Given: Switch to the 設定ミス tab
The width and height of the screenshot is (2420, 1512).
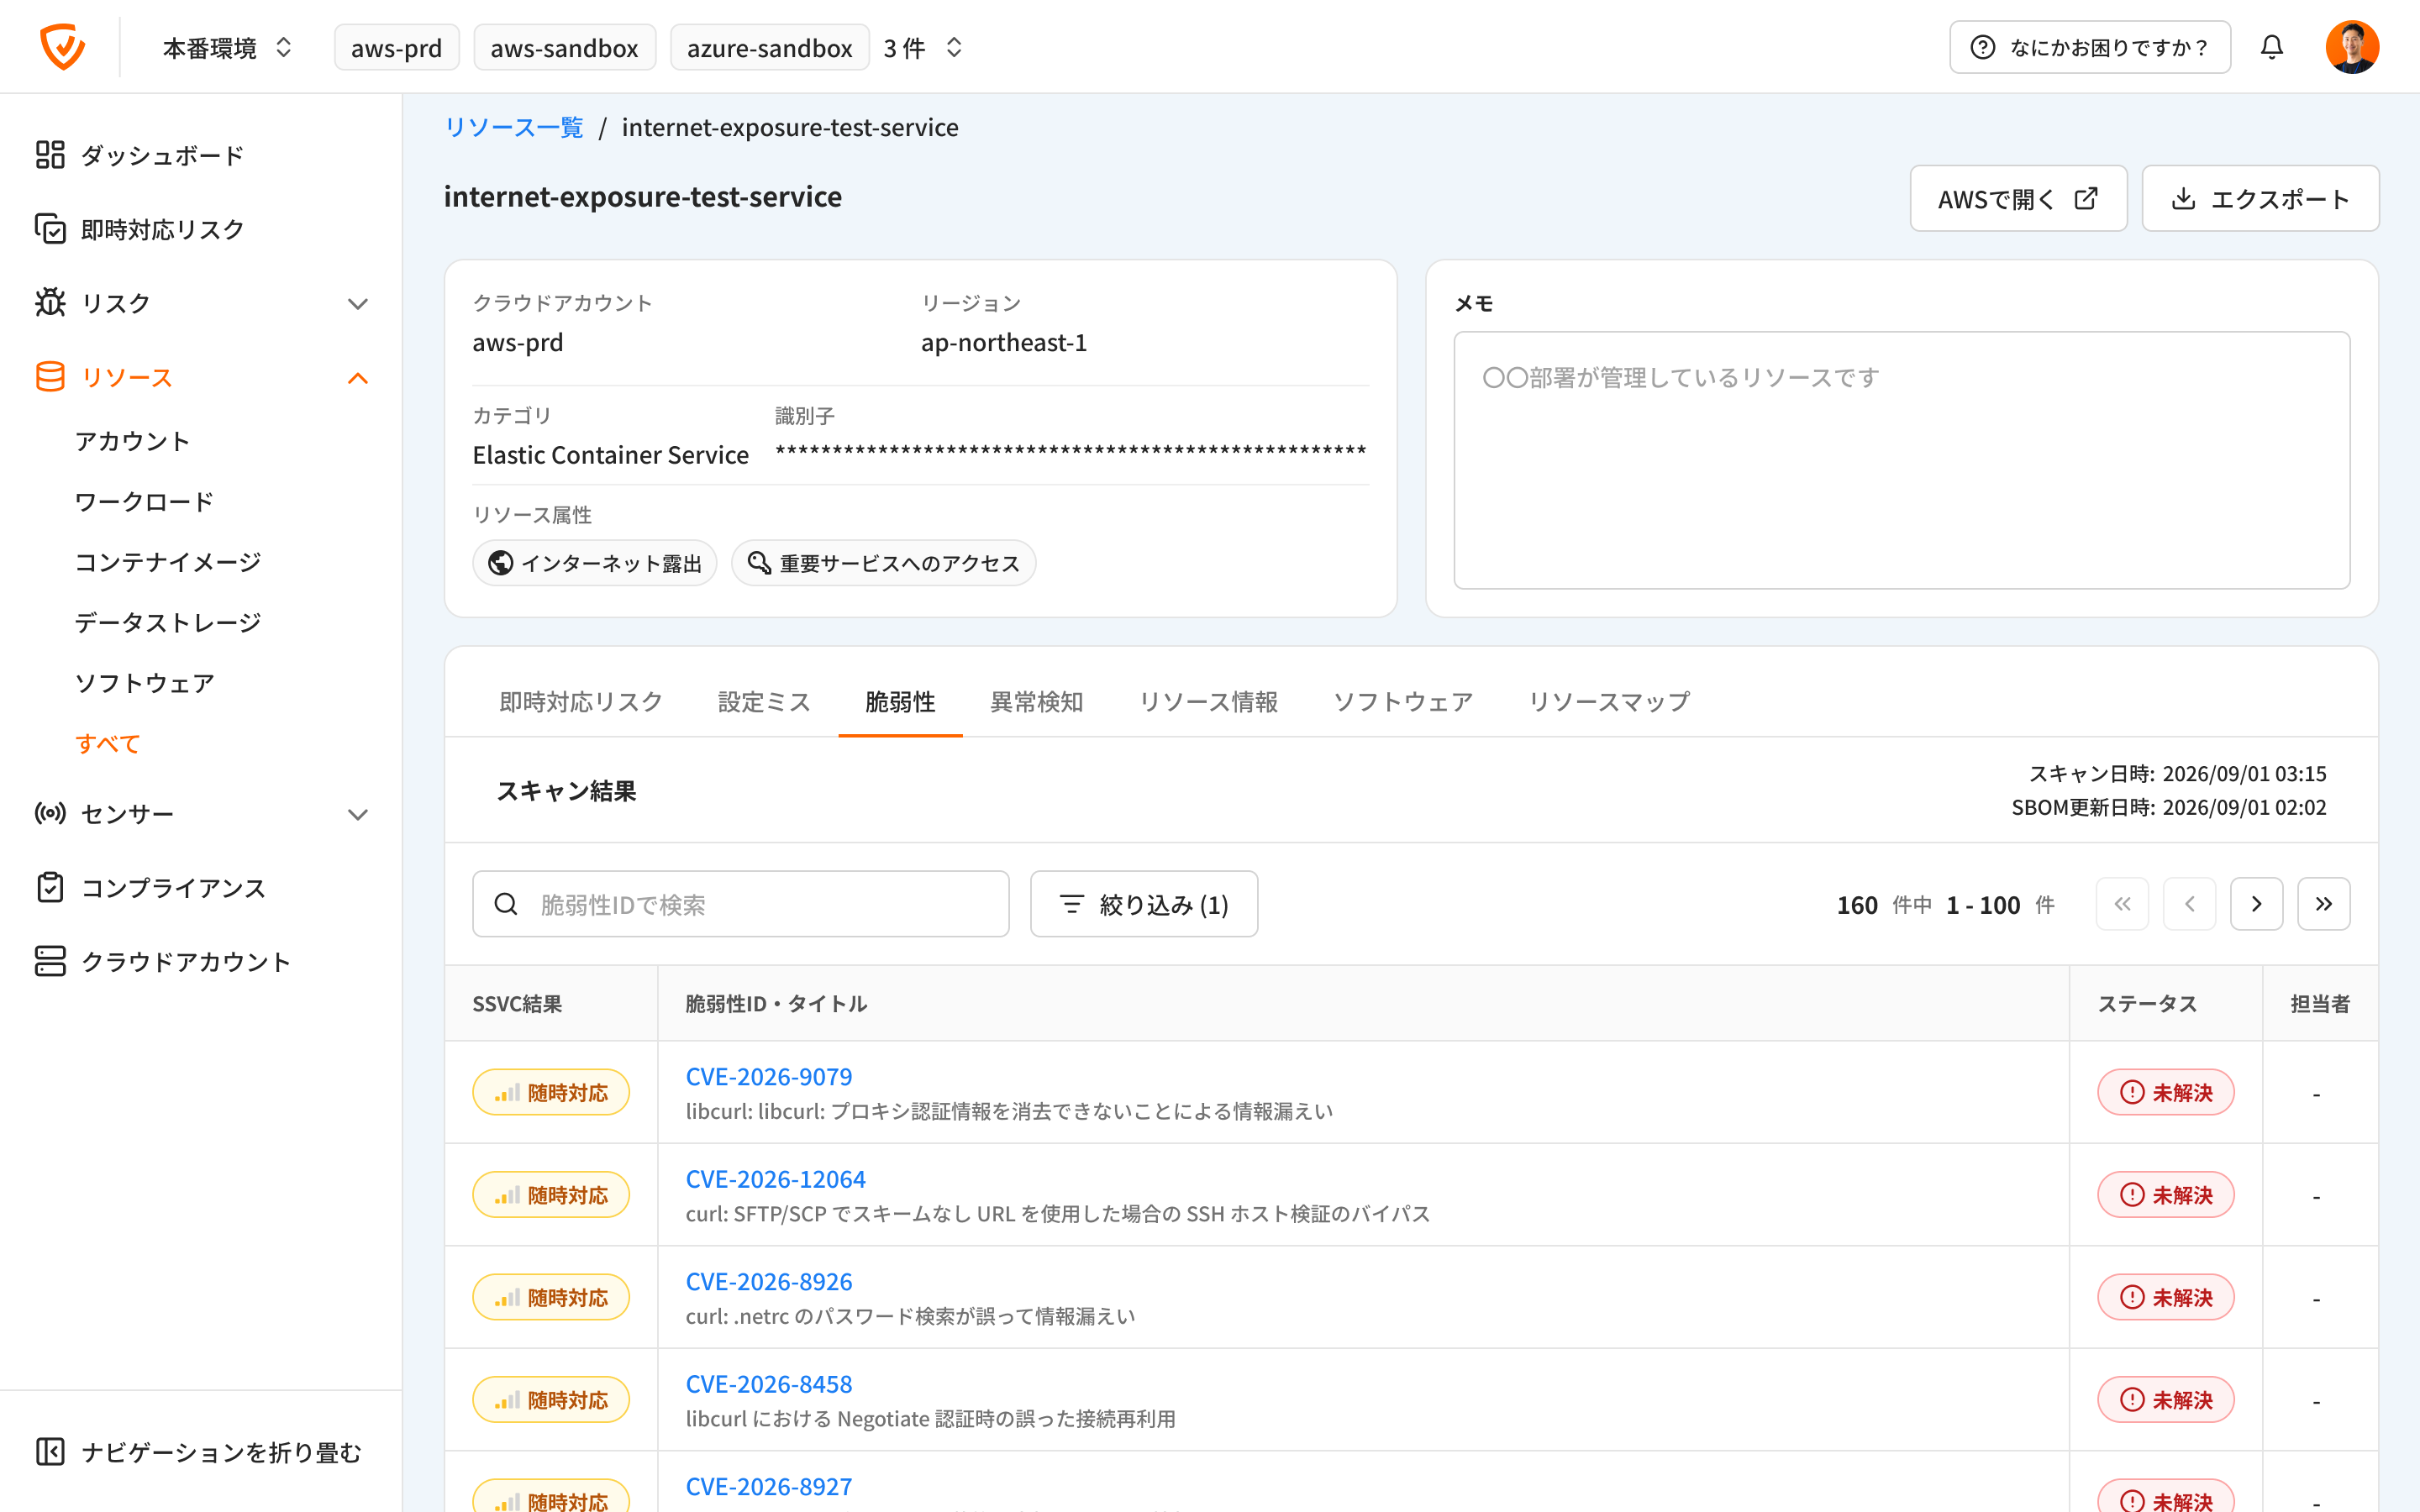Looking at the screenshot, I should pos(764,702).
